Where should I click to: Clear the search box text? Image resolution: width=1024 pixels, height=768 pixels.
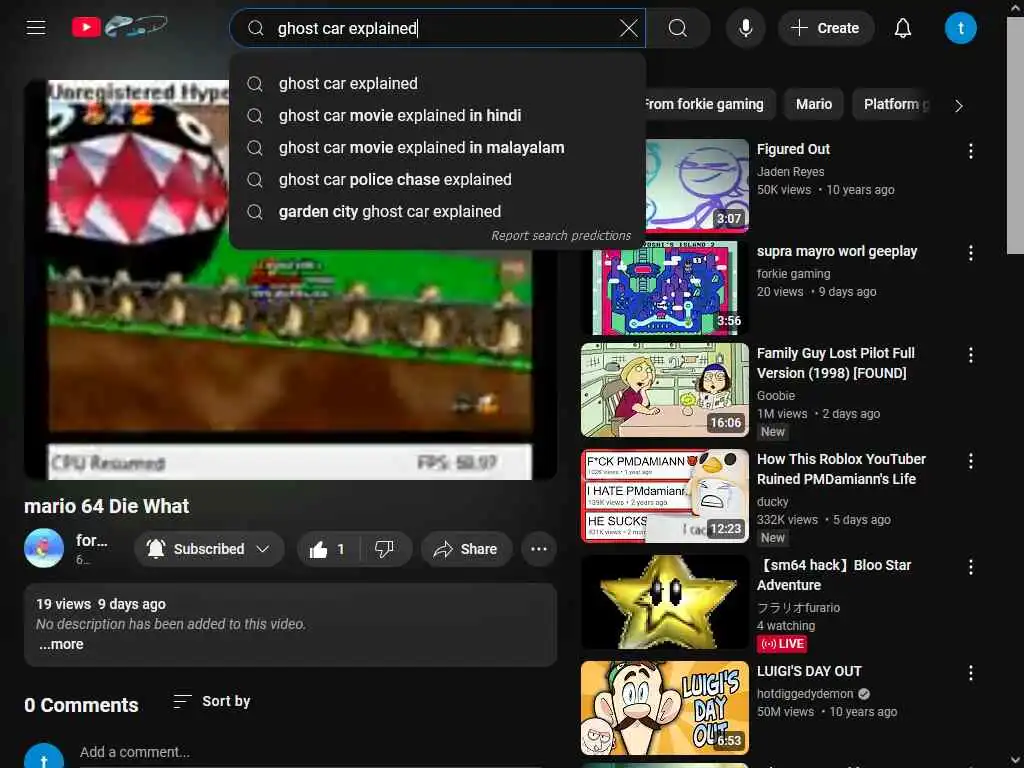[x=628, y=28]
